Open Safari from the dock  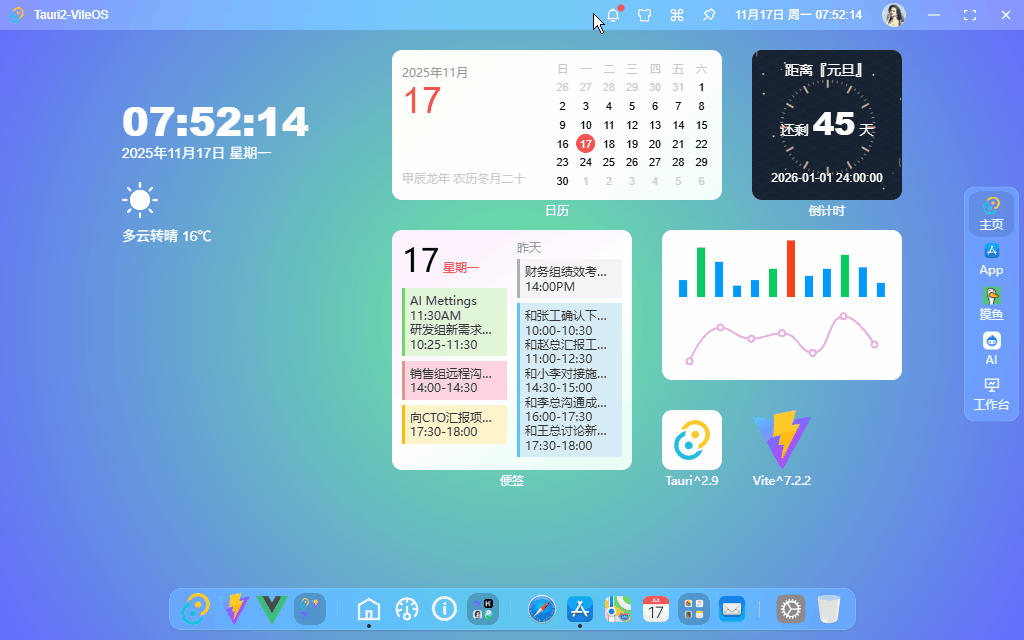541,609
